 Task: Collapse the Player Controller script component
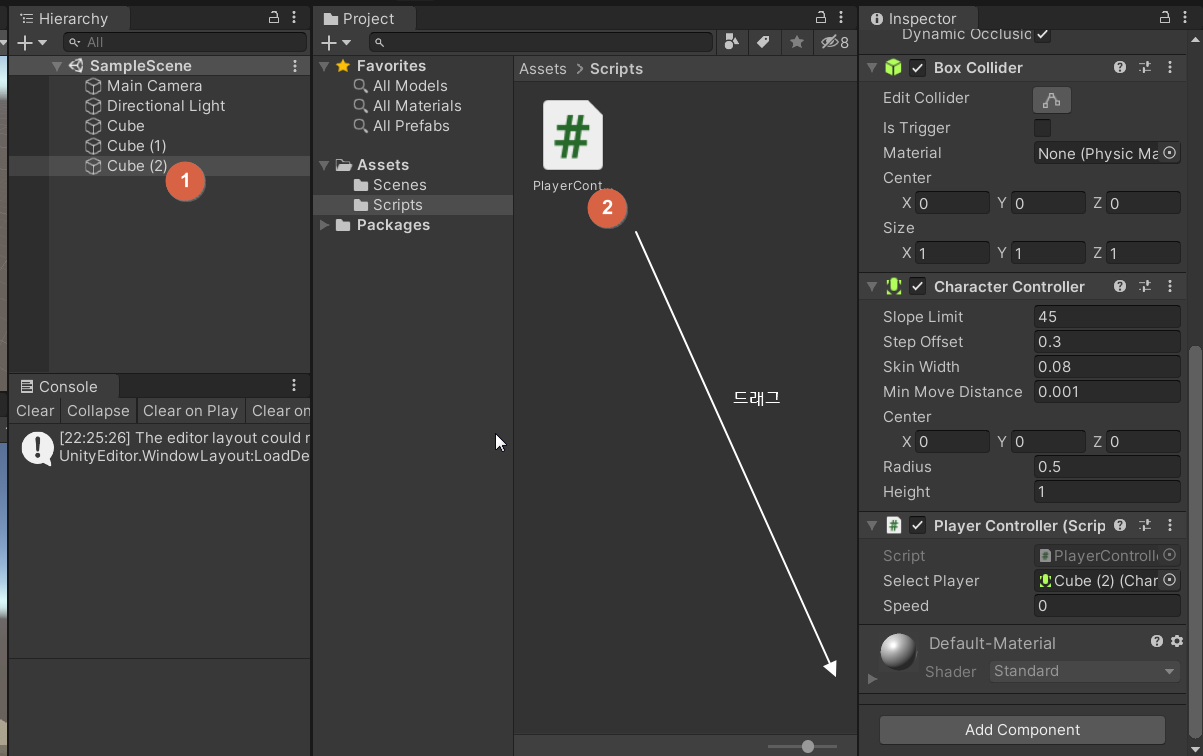pos(872,526)
